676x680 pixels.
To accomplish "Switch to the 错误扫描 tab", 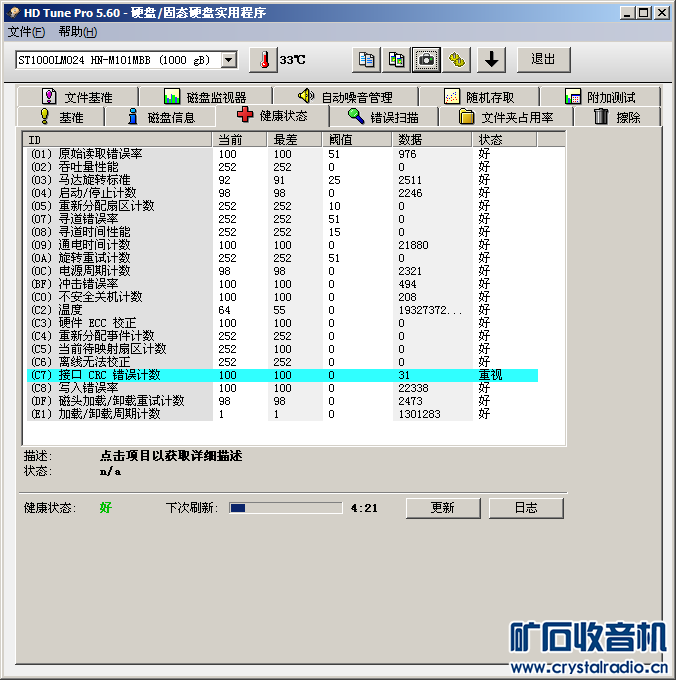I will pos(384,117).
